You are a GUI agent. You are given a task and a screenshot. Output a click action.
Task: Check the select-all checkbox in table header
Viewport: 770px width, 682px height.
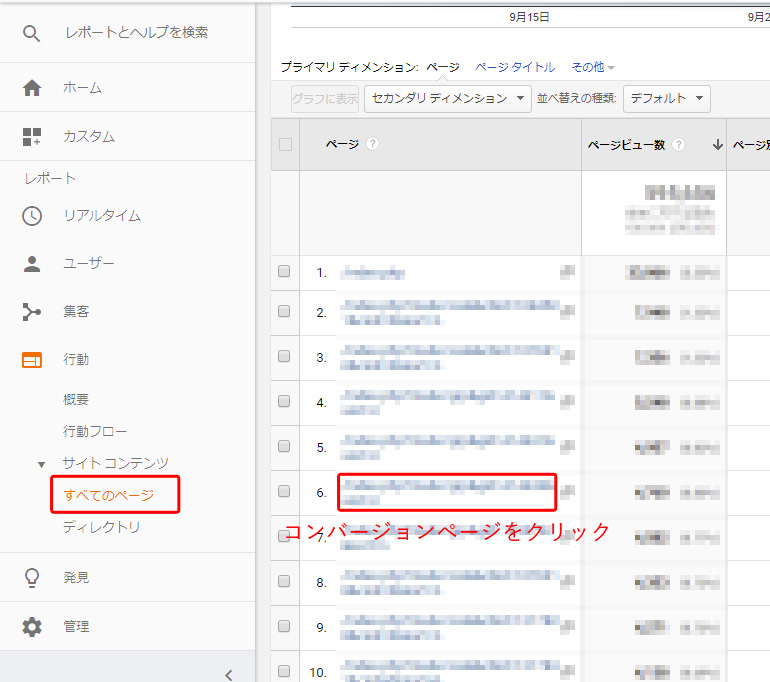click(285, 144)
